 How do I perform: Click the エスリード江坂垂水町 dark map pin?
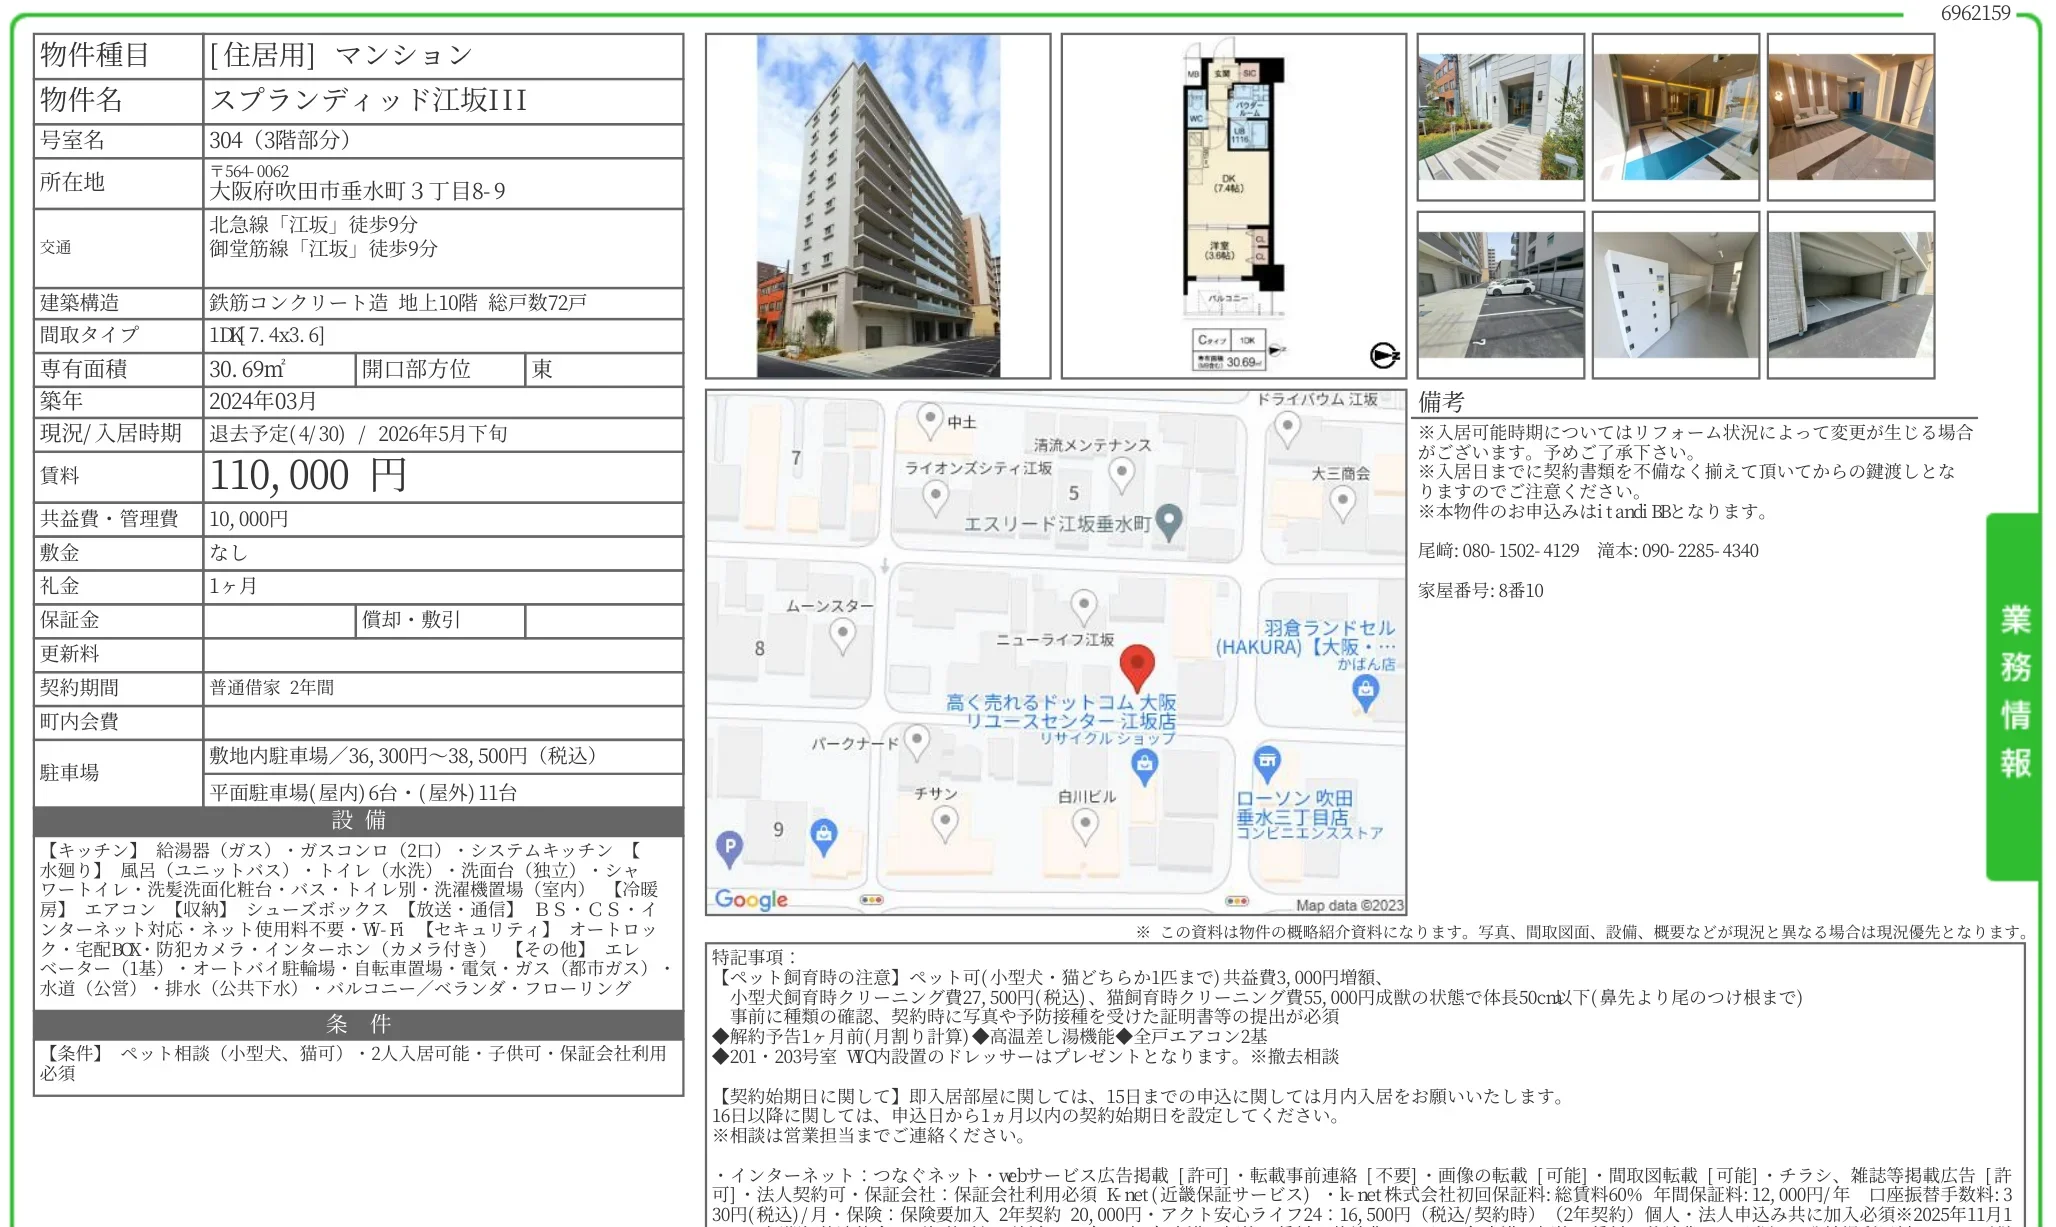(x=1168, y=520)
